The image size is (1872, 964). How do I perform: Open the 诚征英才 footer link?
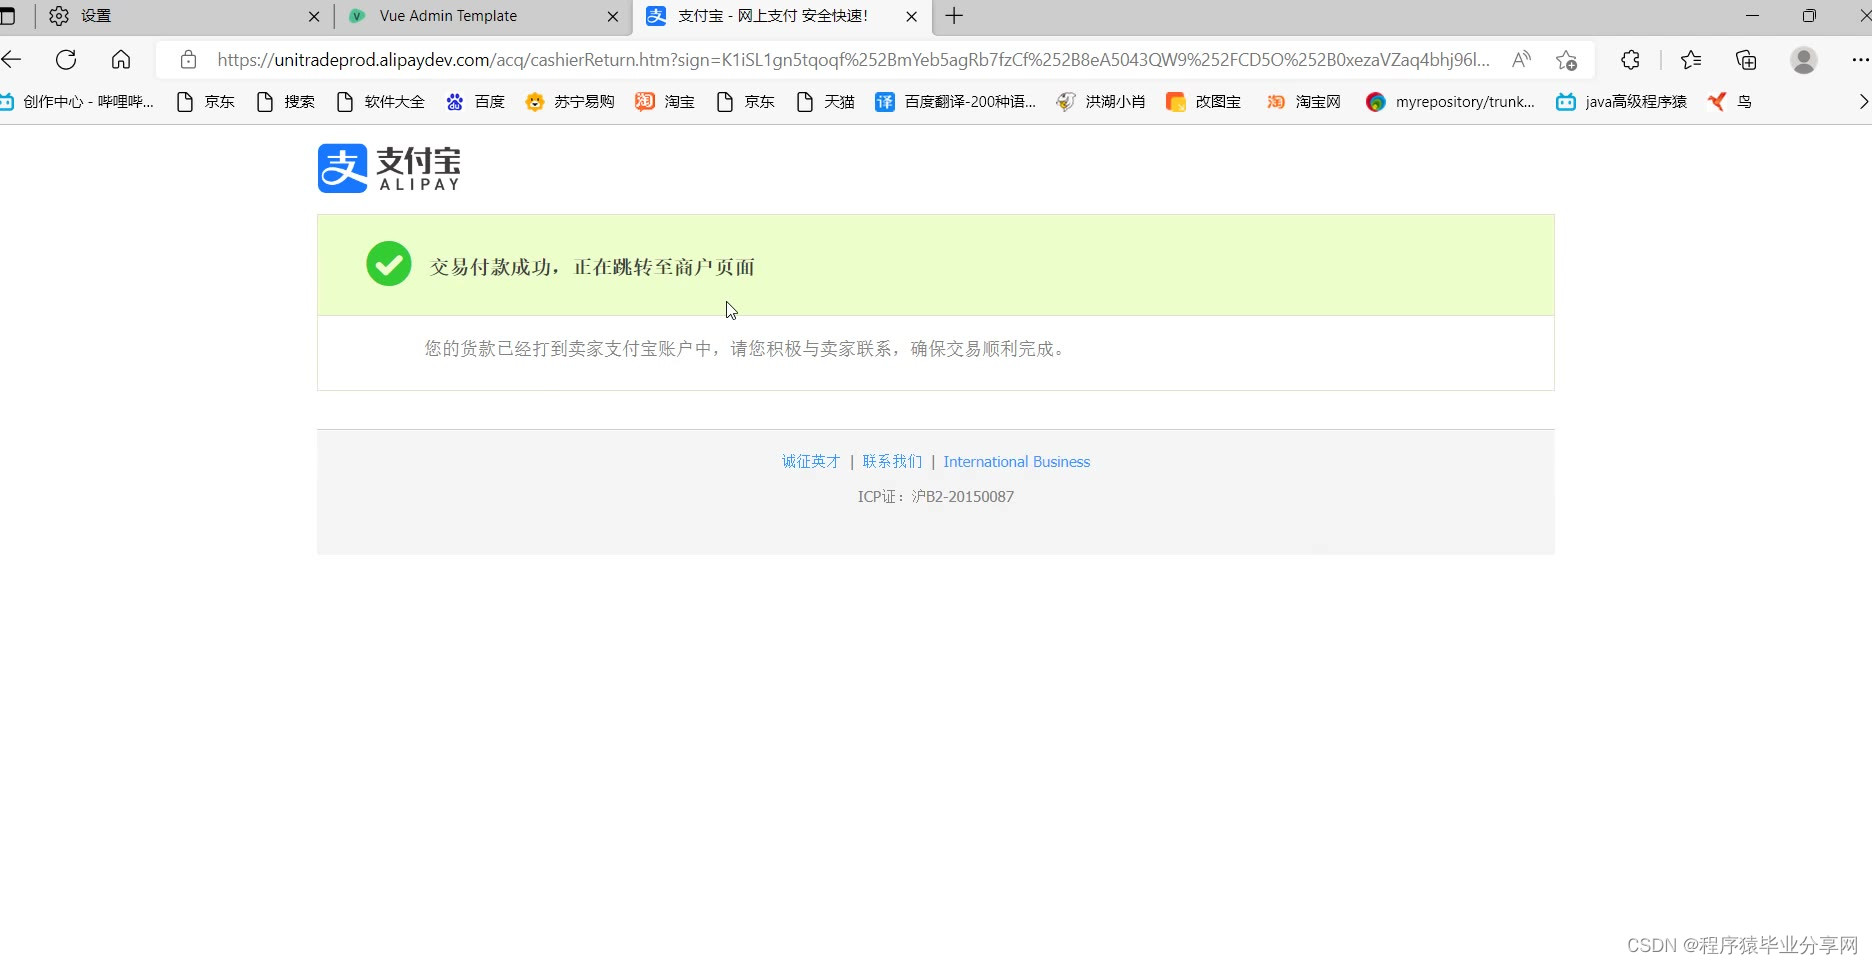coord(811,461)
